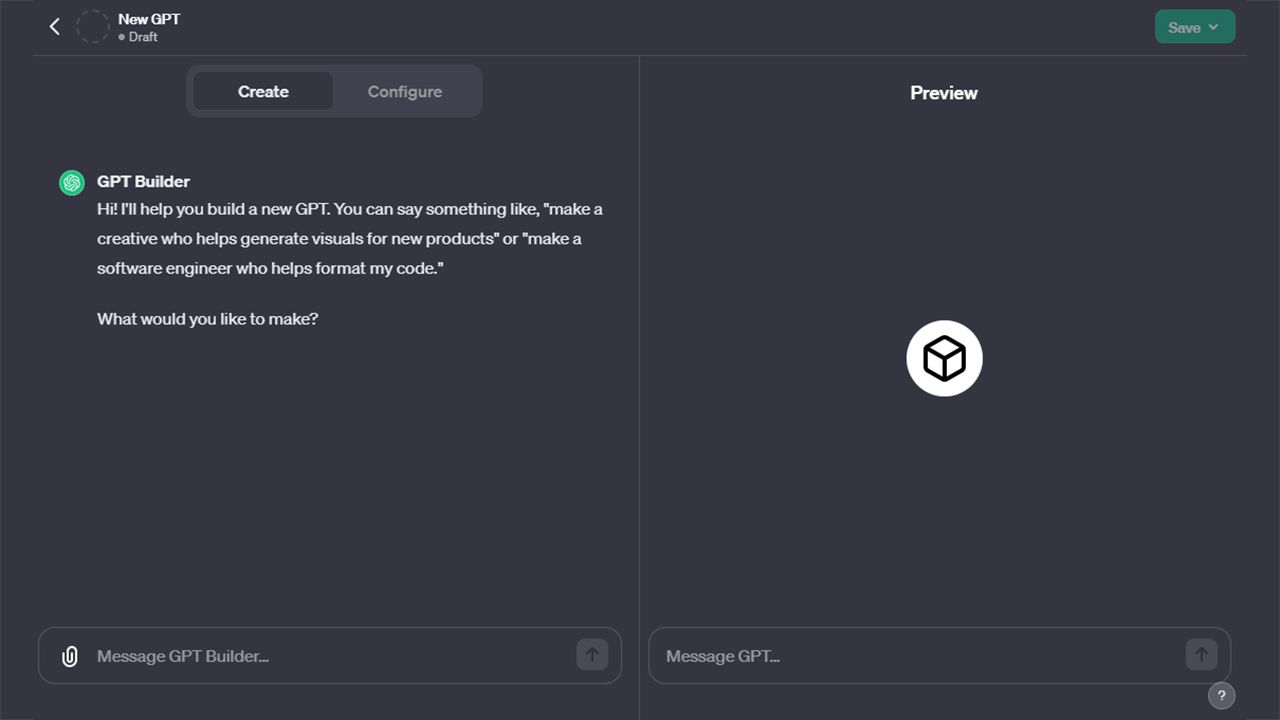Attach a file with the paperclip icon
Viewport: 1280px width, 720px height.
point(69,656)
